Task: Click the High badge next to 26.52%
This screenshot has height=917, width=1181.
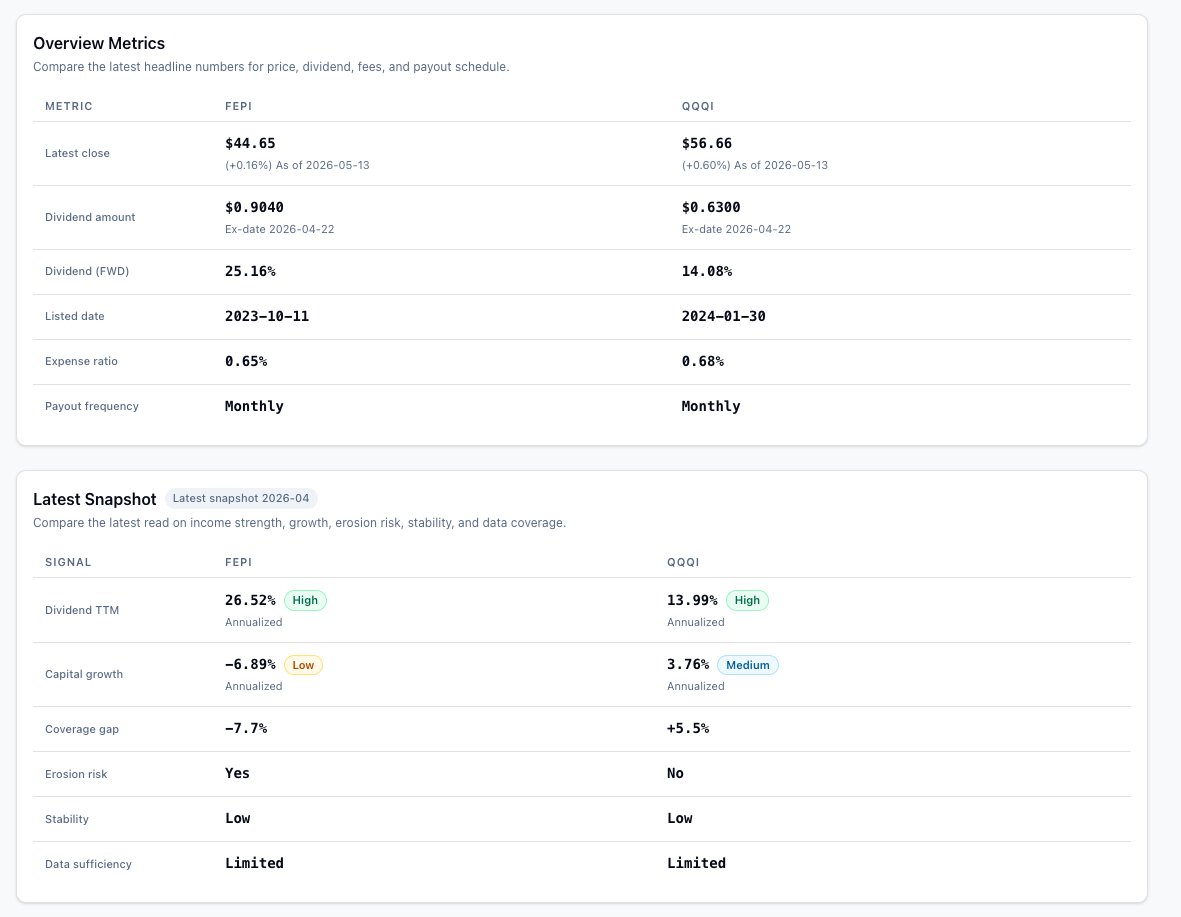Action: (x=305, y=601)
